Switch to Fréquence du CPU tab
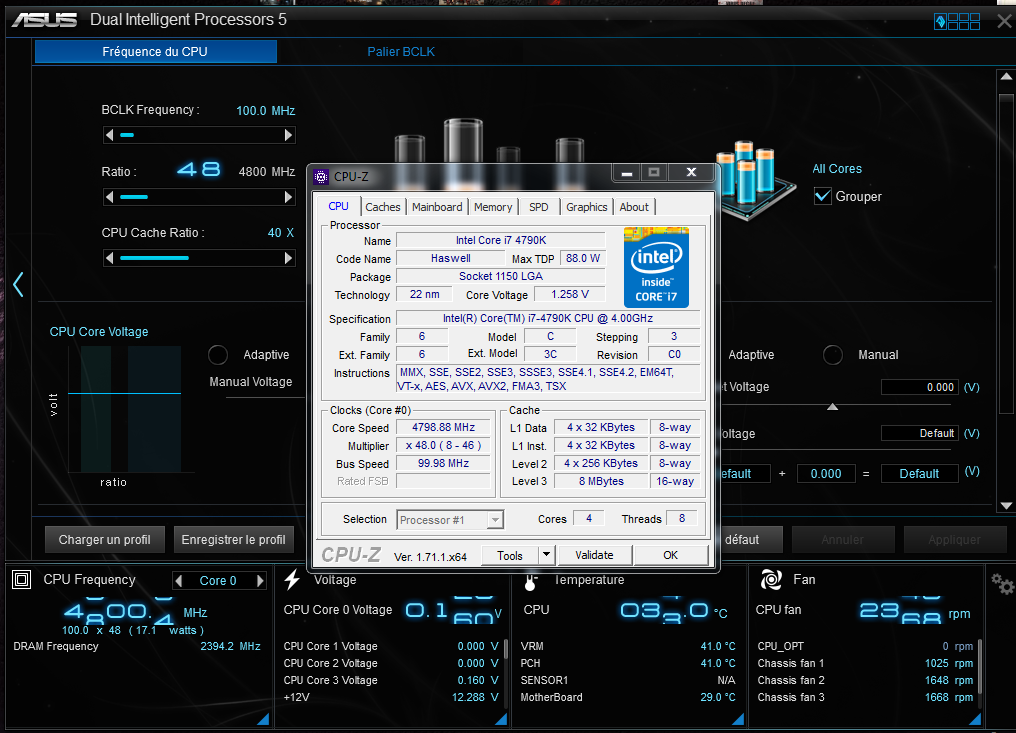 coord(156,52)
